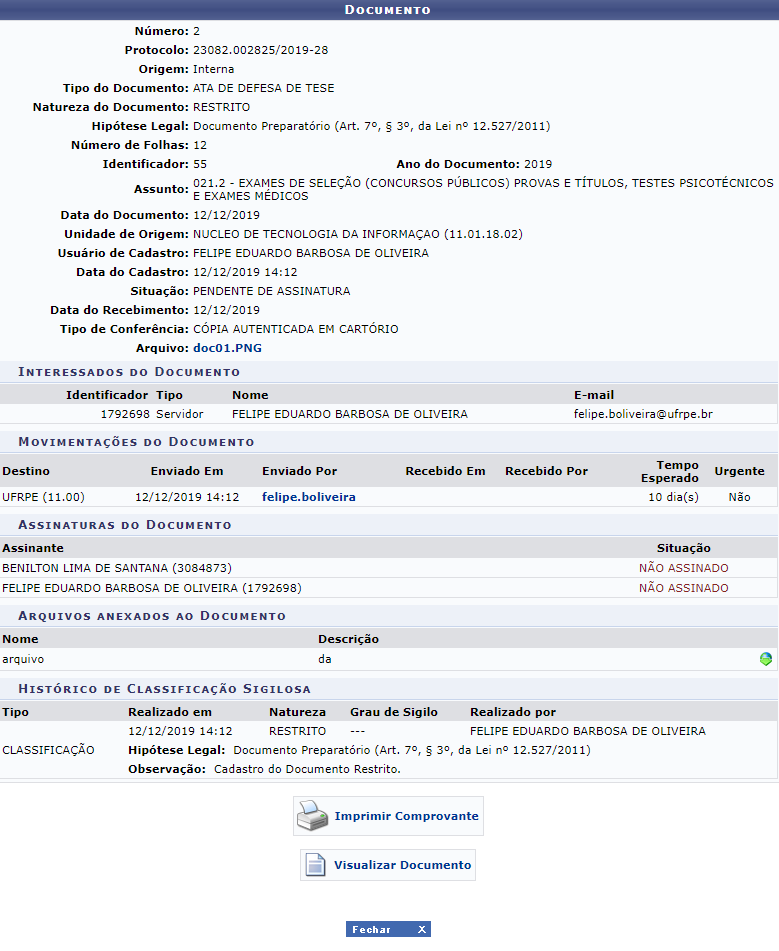Select protocol number 23082.002825/2019-28
Screen dimensions: 779x951
point(260,50)
